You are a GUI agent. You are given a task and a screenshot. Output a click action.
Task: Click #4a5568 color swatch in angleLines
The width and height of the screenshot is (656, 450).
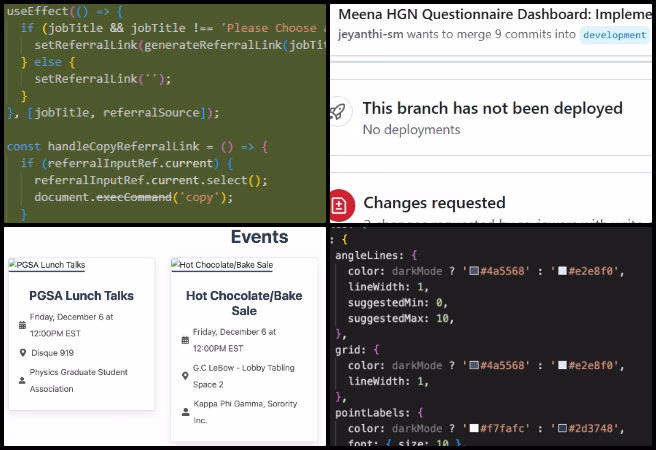click(x=474, y=271)
